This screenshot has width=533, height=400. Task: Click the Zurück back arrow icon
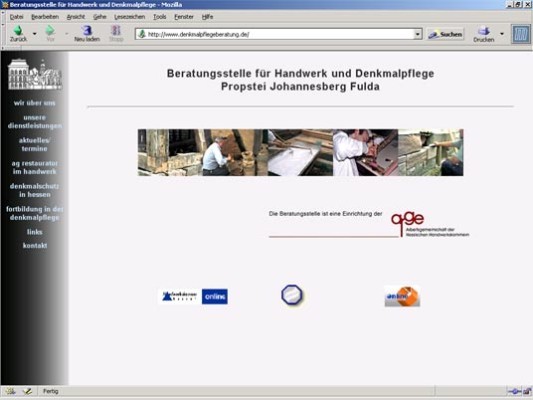tap(18, 31)
